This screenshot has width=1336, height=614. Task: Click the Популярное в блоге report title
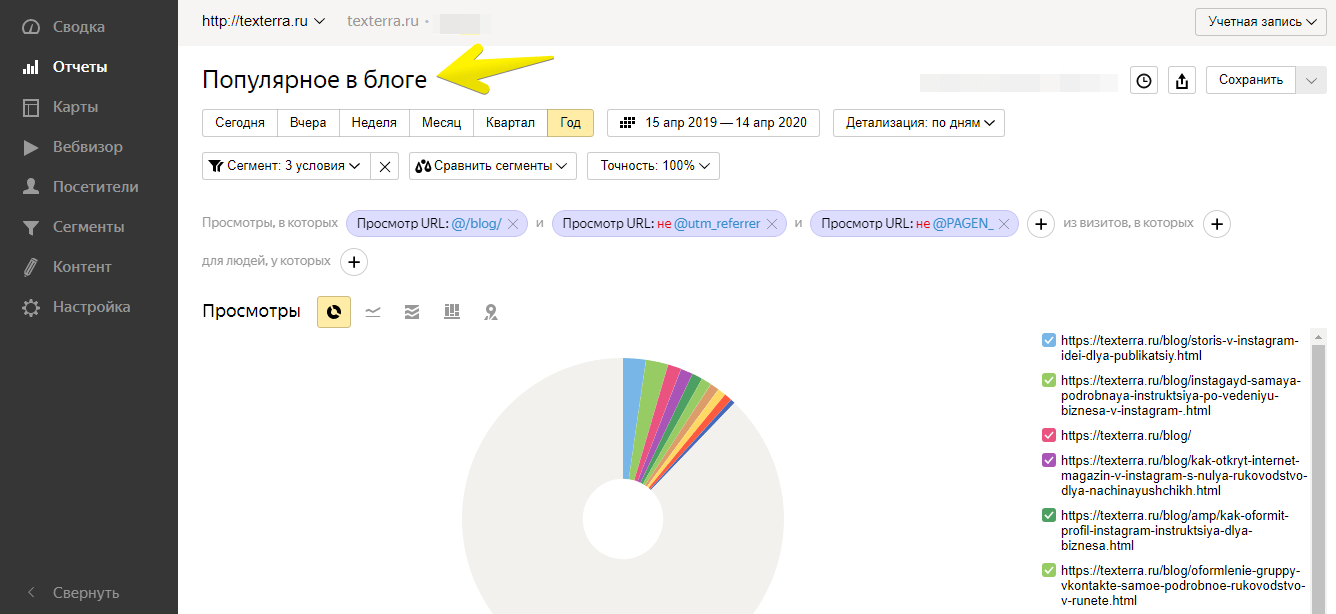click(314, 80)
